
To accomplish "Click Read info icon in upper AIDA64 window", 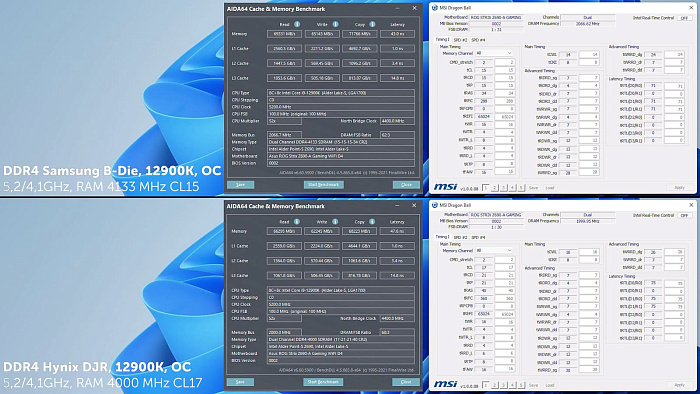I will coord(297,24).
